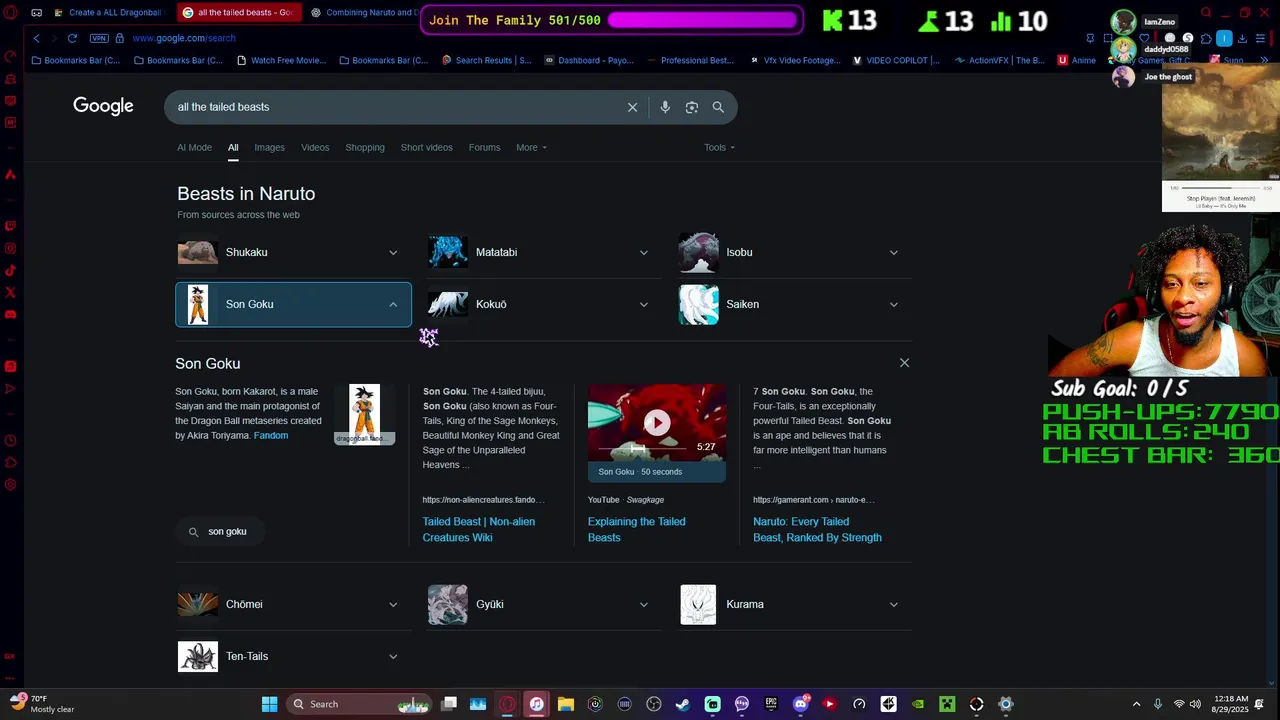Open Windows Start menu
1280x720 pixels.
pos(269,704)
